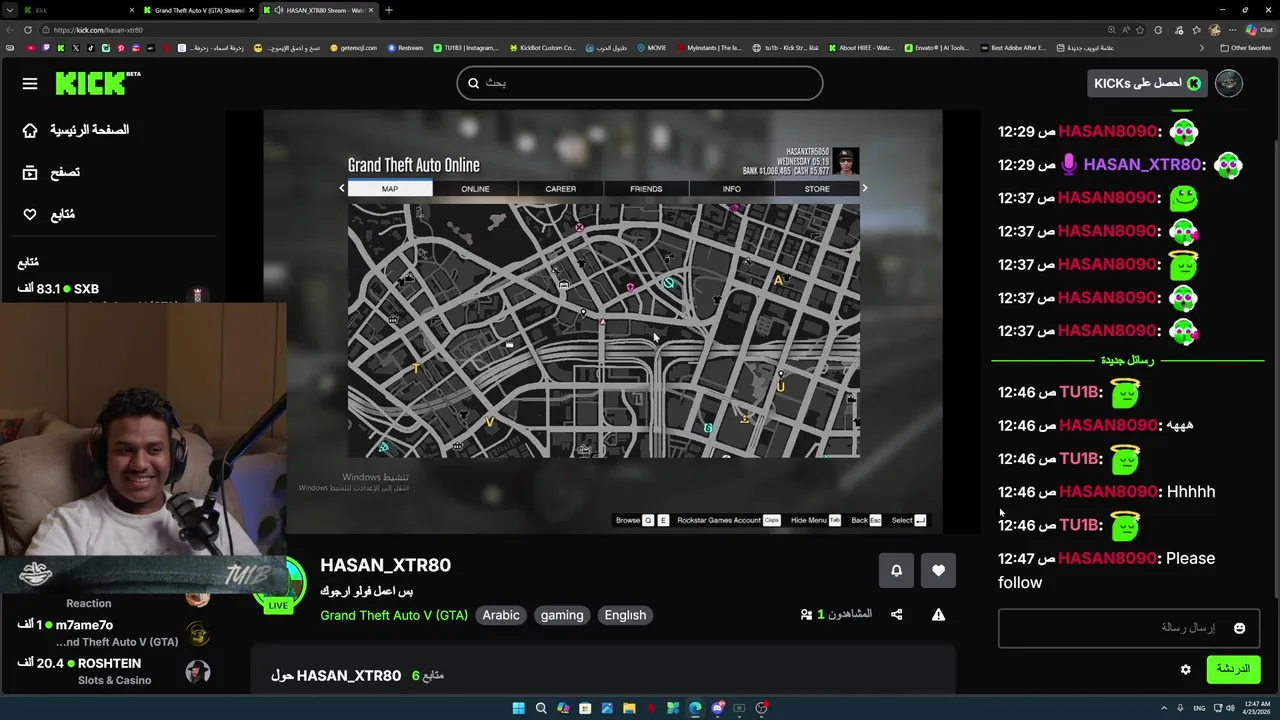Switch to the CAREER tab in GTA menu

[x=560, y=188]
